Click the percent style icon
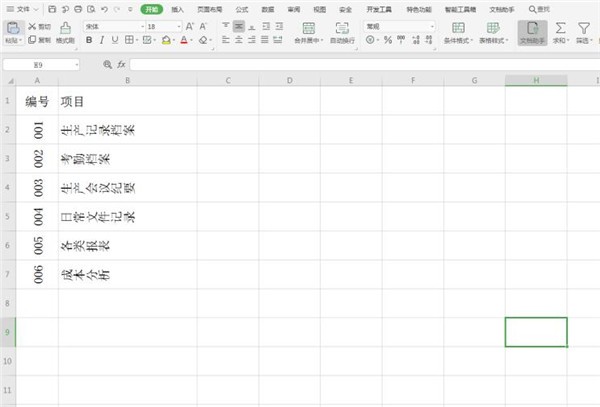 pos(388,39)
